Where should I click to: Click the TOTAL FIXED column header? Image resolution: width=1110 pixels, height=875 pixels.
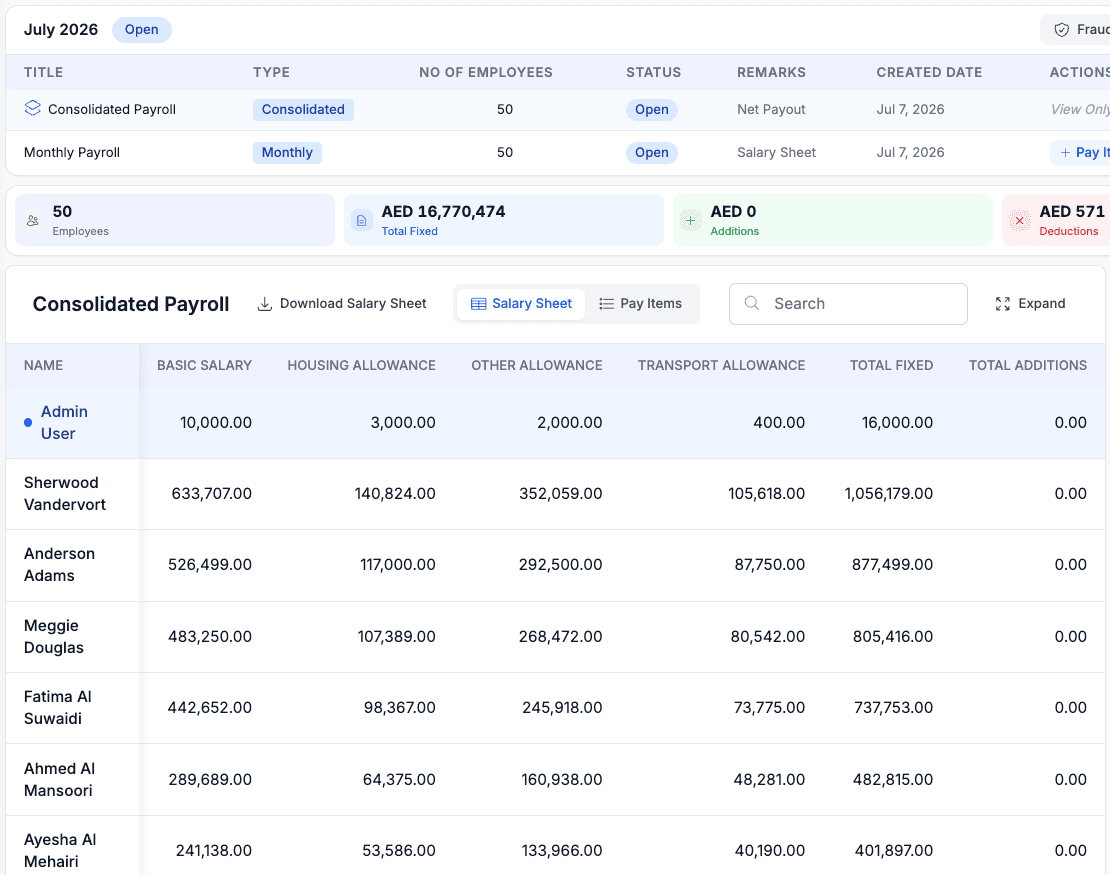point(891,365)
